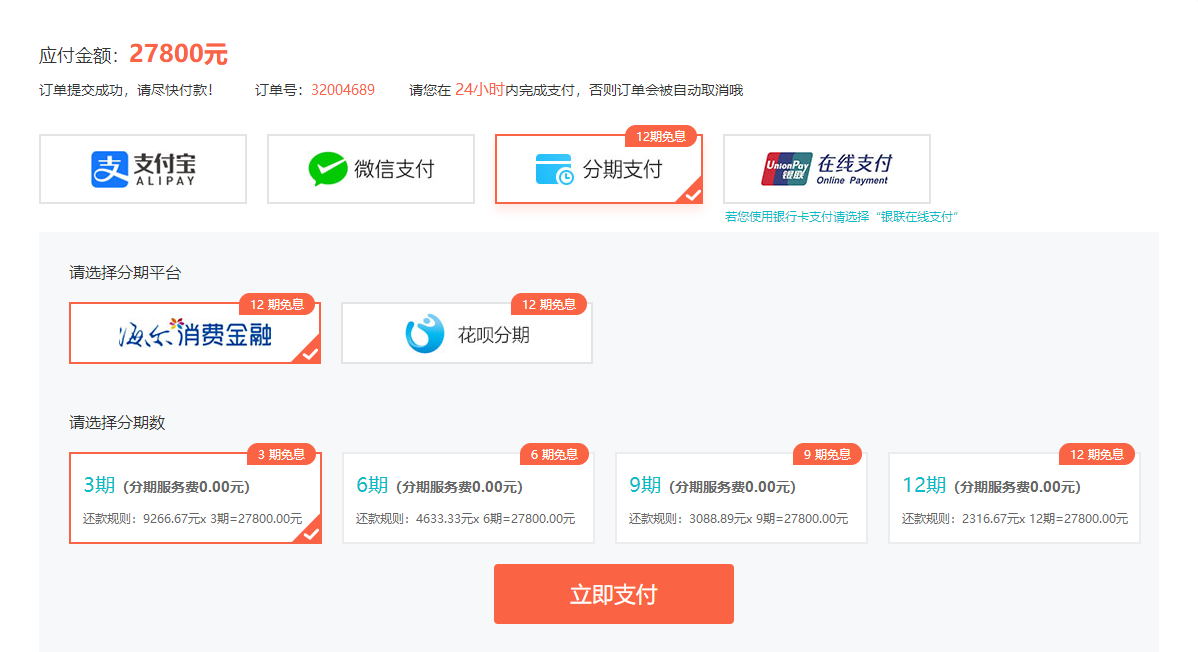
Task: Open the 立即支付 payment button
Action: point(613,593)
